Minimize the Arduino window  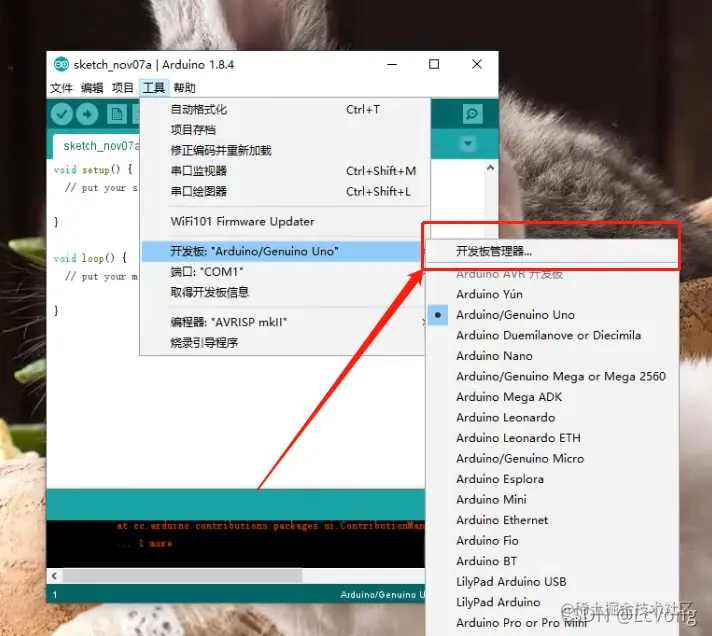pos(392,64)
